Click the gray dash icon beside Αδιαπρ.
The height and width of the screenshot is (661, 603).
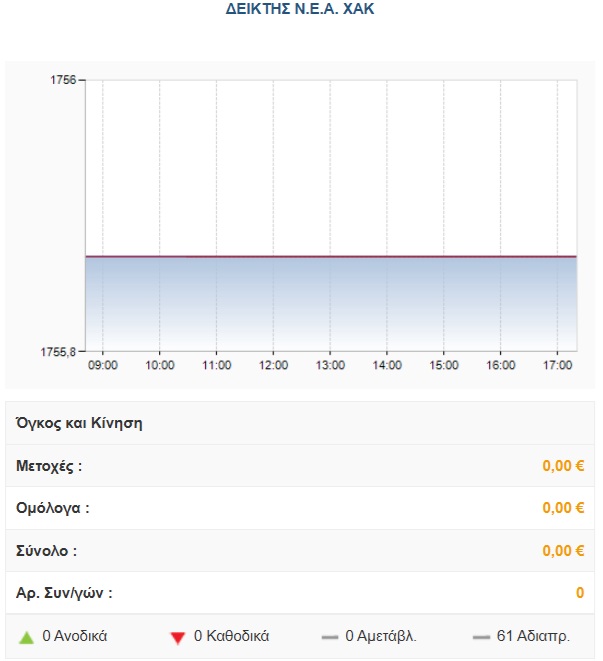(481, 637)
